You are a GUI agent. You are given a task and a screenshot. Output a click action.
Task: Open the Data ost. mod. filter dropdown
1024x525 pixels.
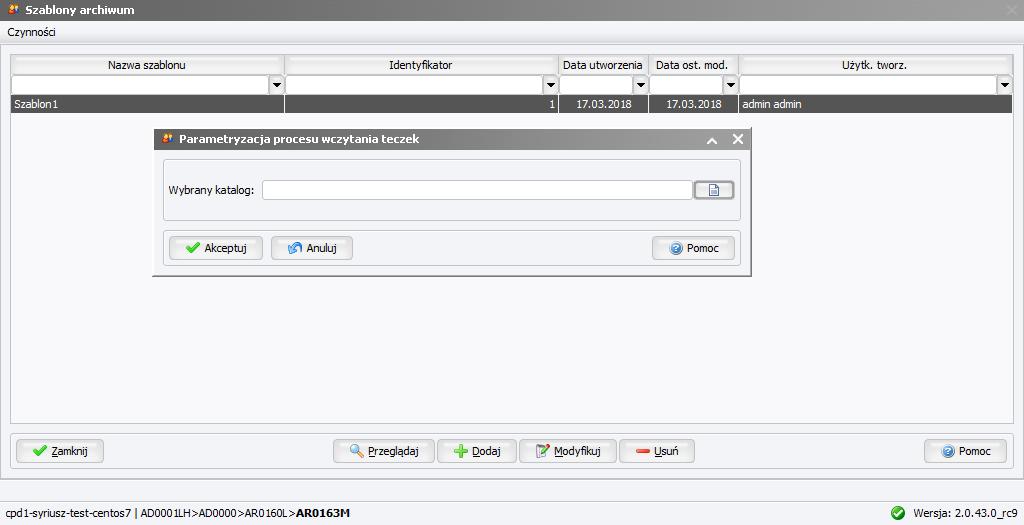[731, 85]
